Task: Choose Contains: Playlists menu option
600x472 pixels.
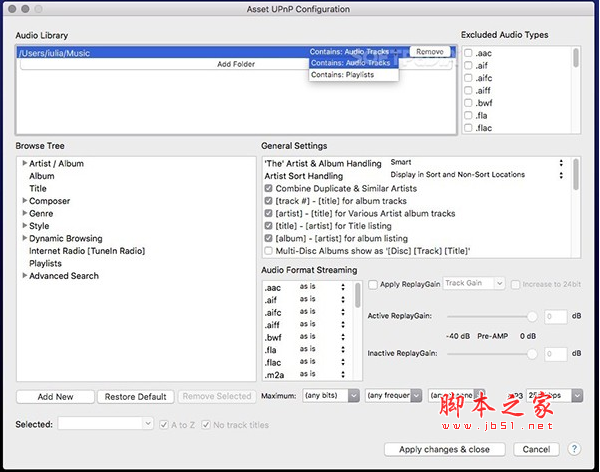Action: [354, 75]
